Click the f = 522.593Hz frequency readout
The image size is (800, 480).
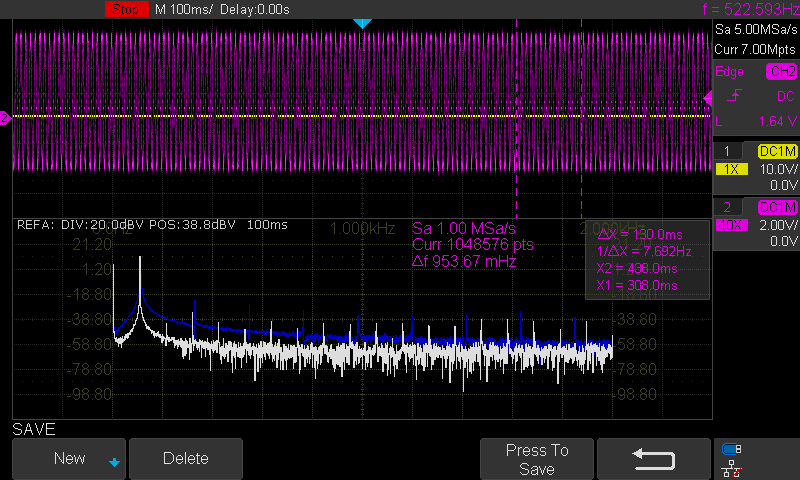tap(751, 9)
